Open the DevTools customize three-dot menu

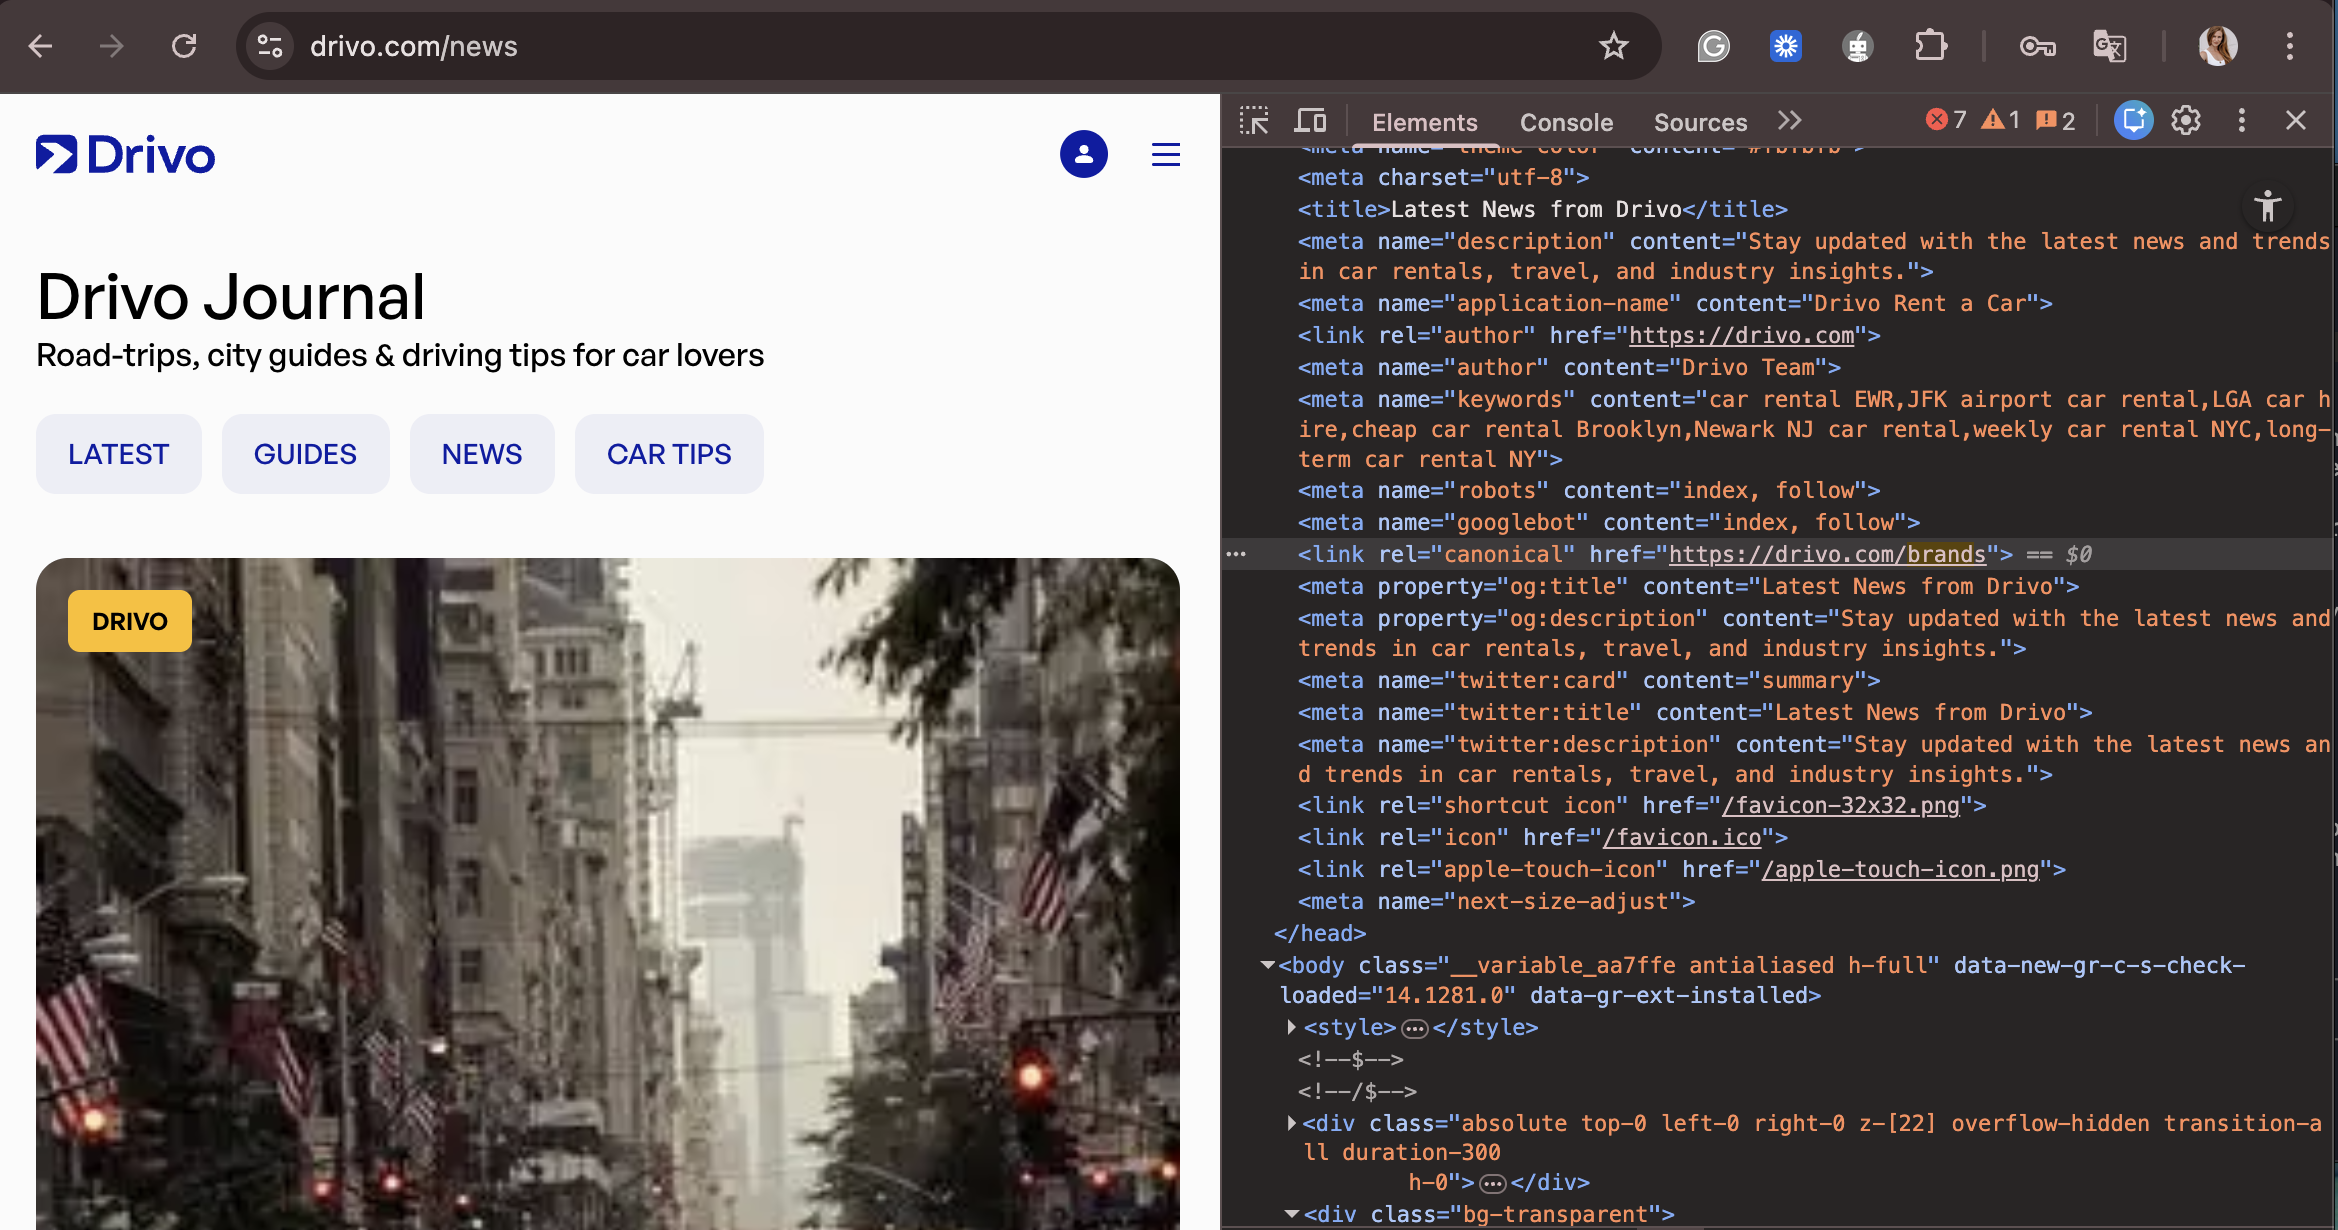pos(2241,120)
